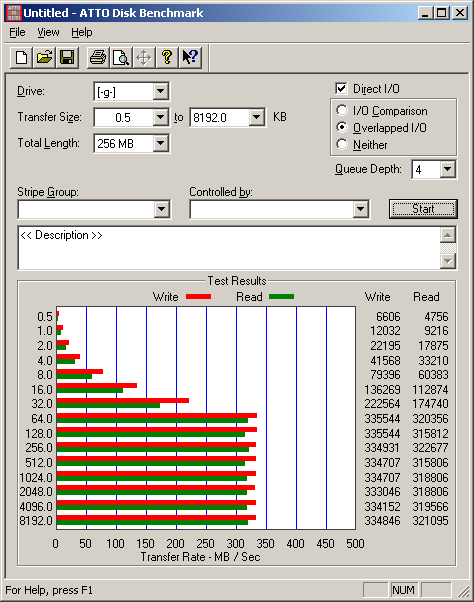474x602 pixels.
Task: Click the ATTO application icon in title bar
Action: tap(14, 13)
